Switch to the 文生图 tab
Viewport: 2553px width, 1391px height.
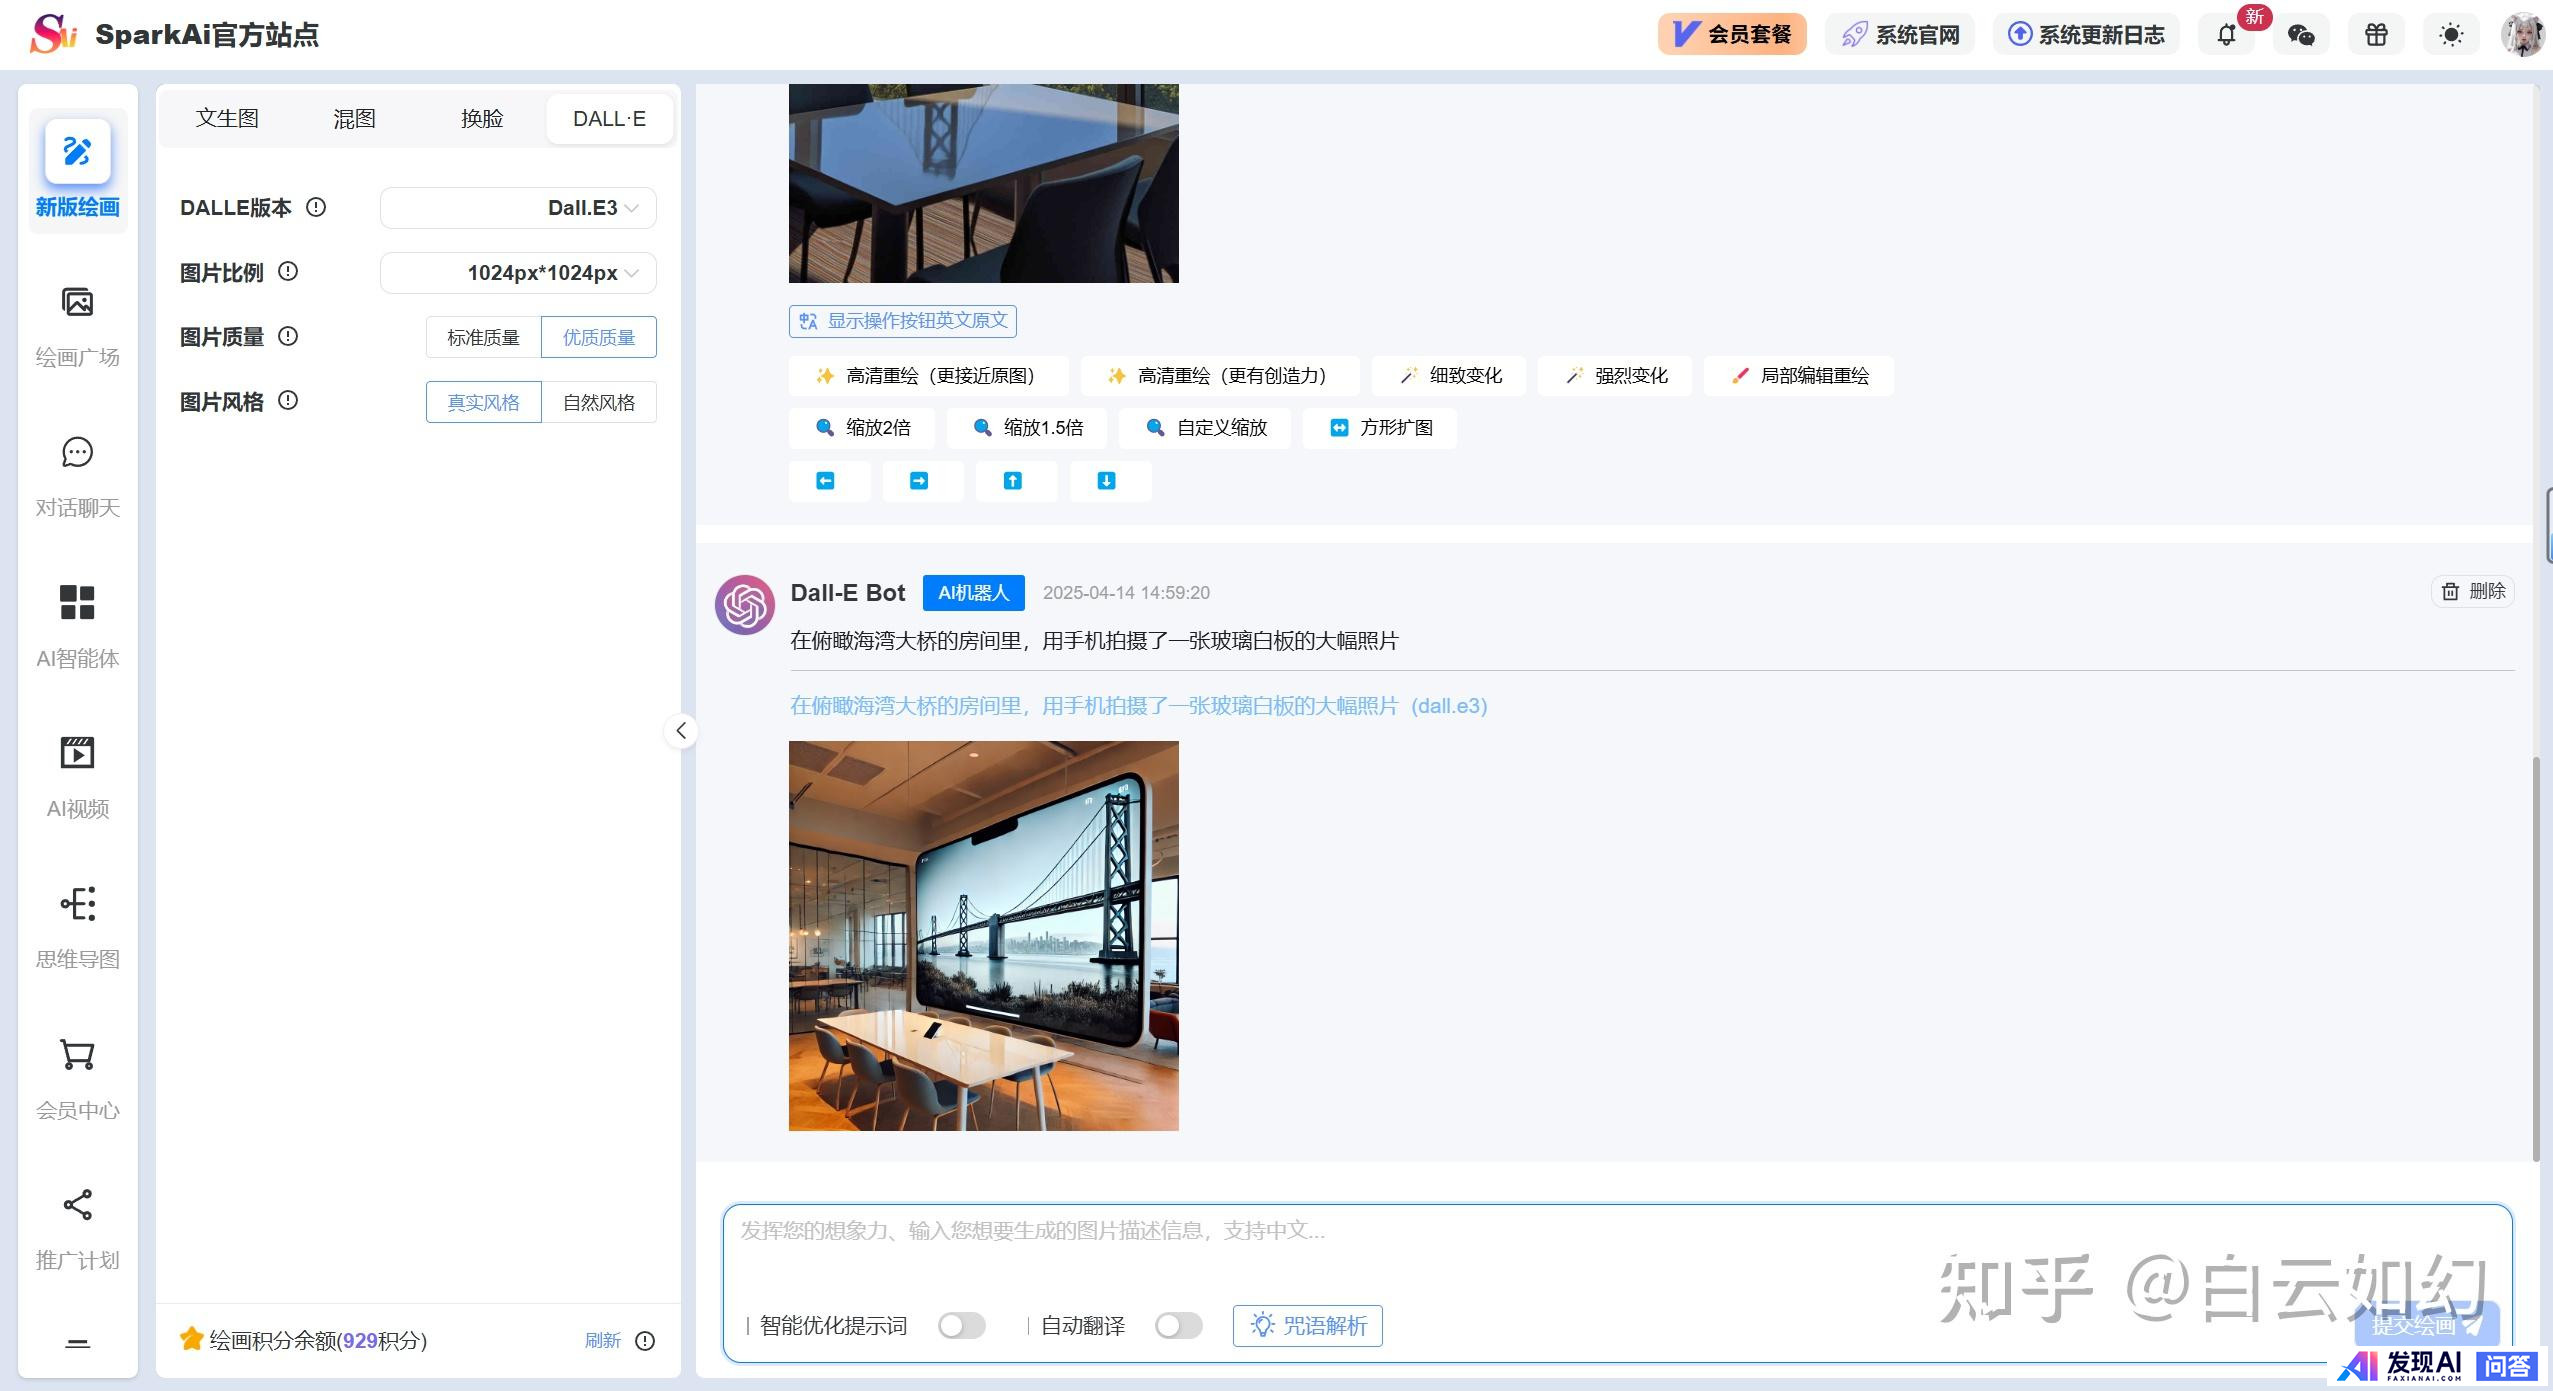(227, 118)
